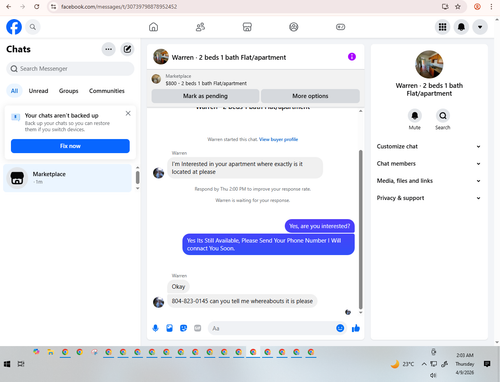This screenshot has width=500, height=382.
Task: Click Warren's avatar beside phone number message
Action: (158, 302)
